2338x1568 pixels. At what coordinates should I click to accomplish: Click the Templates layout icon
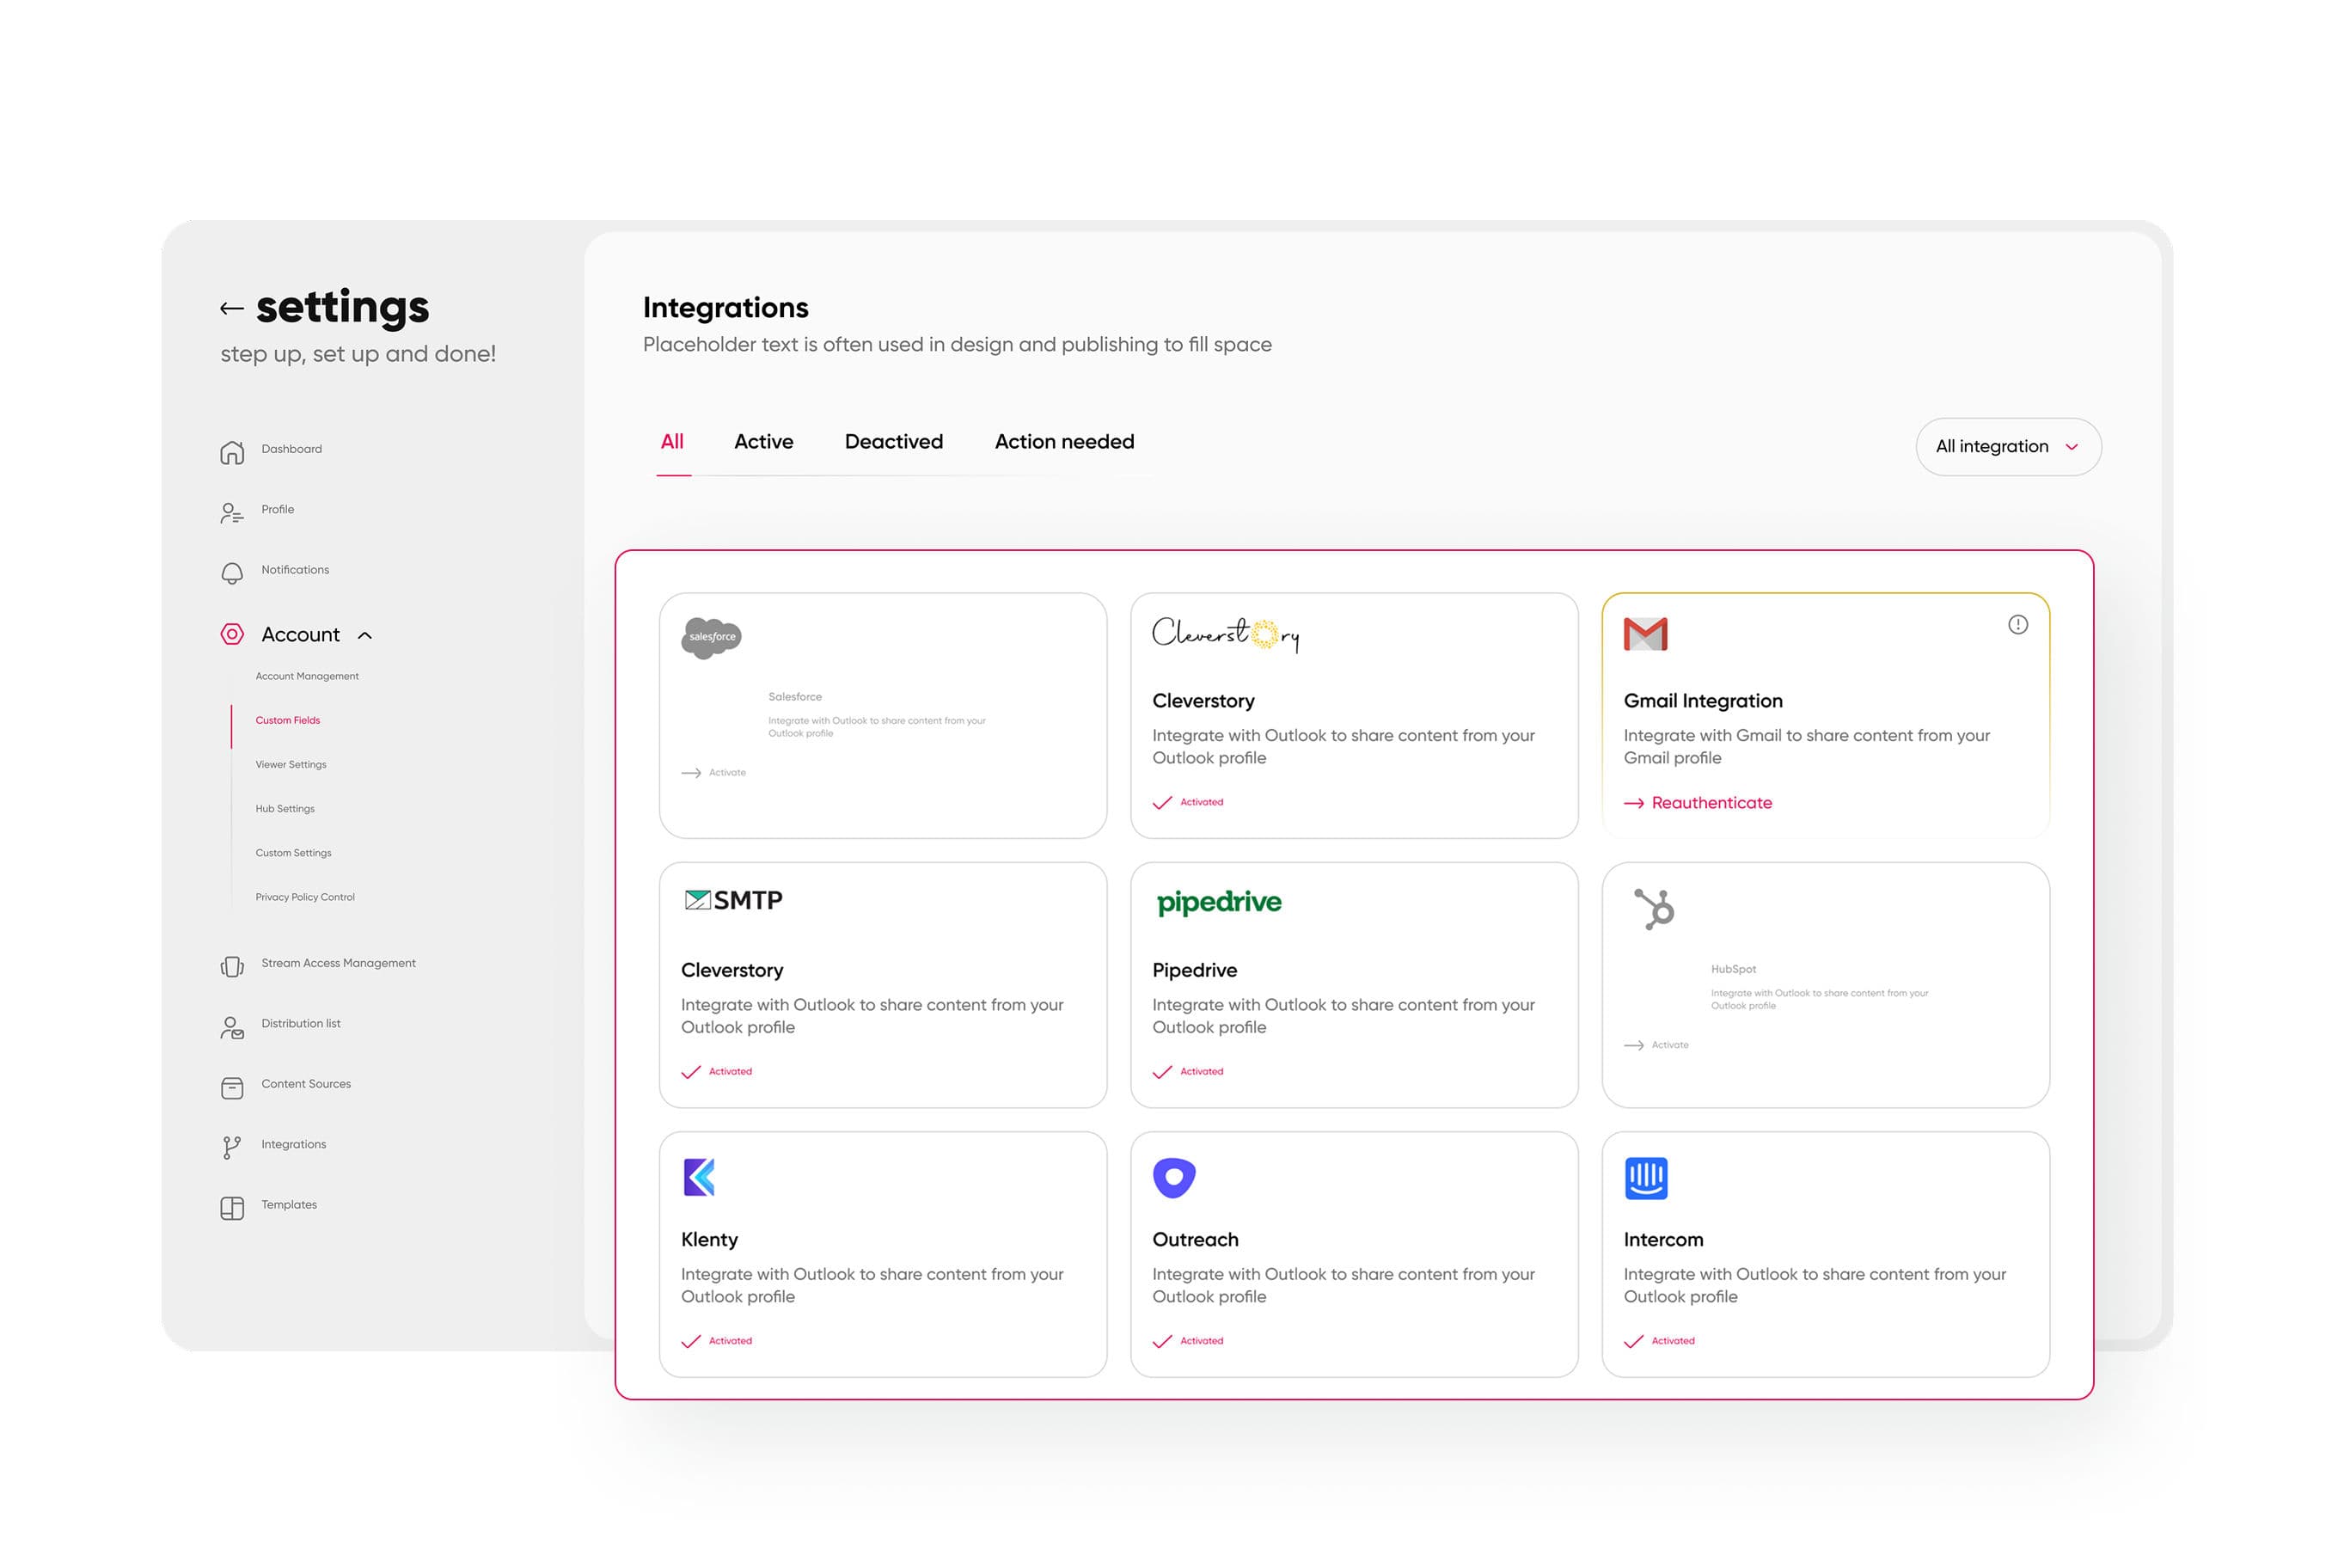[x=232, y=1208]
